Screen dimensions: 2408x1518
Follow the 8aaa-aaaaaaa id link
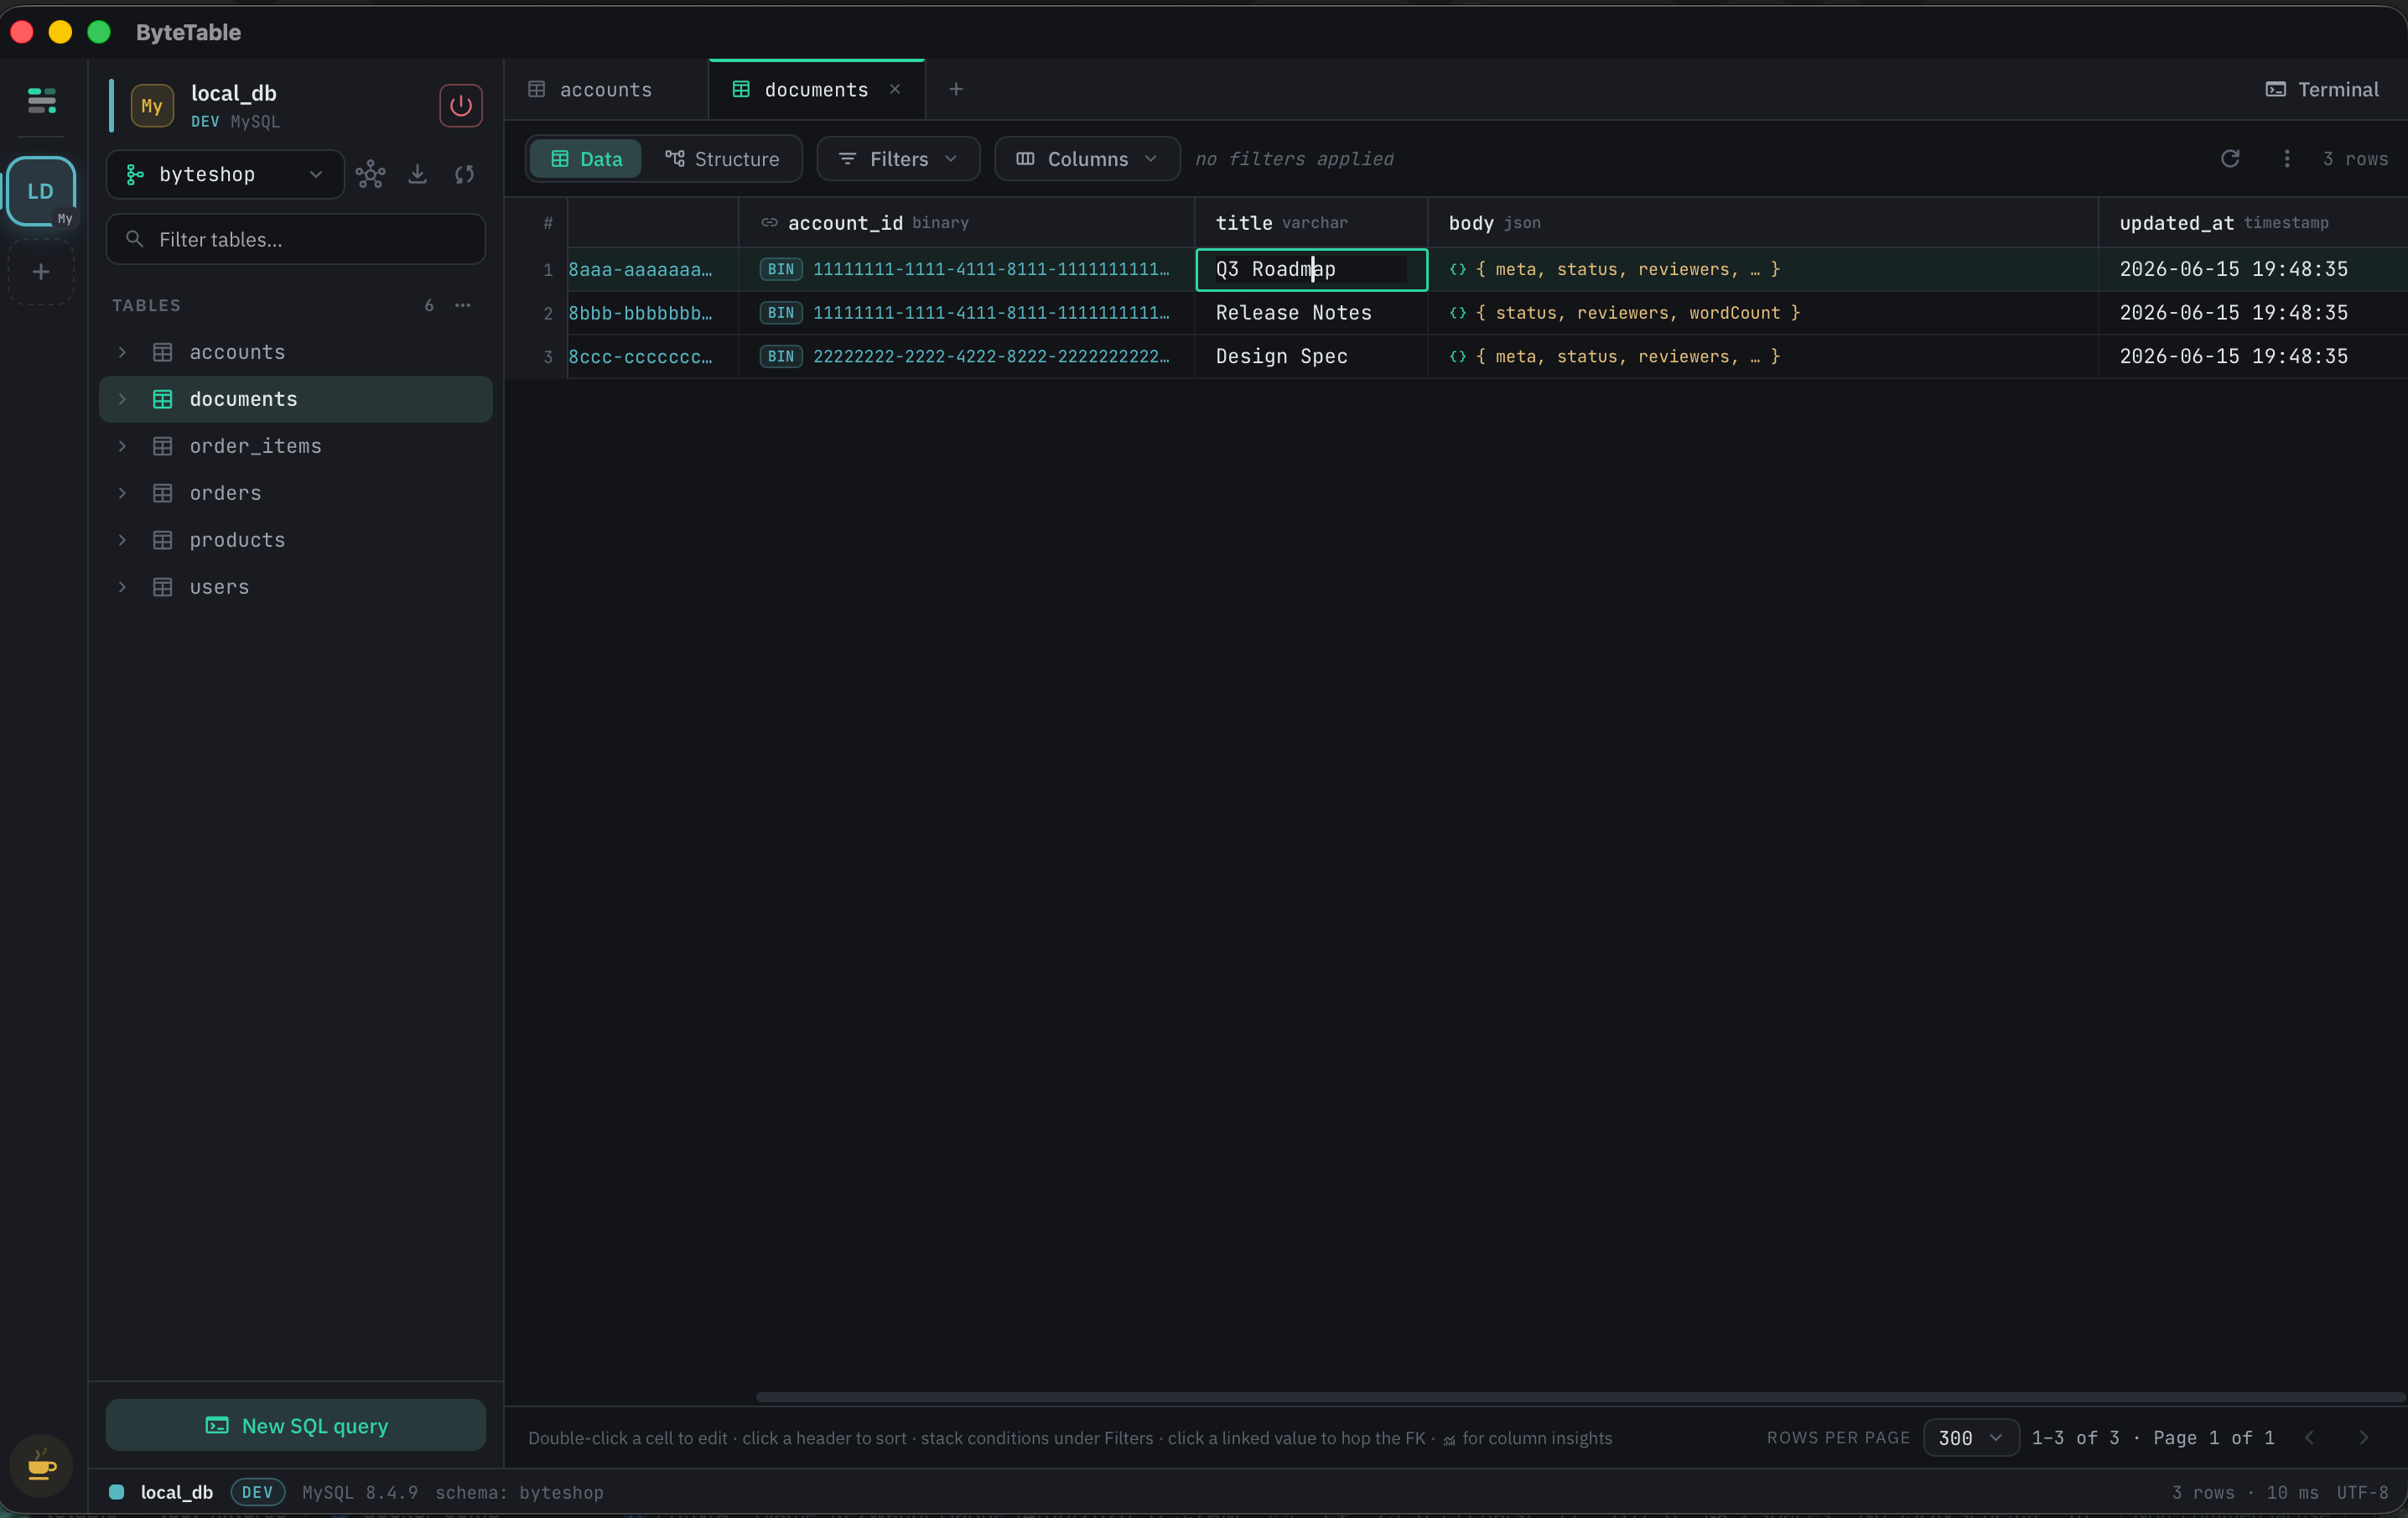coord(640,269)
